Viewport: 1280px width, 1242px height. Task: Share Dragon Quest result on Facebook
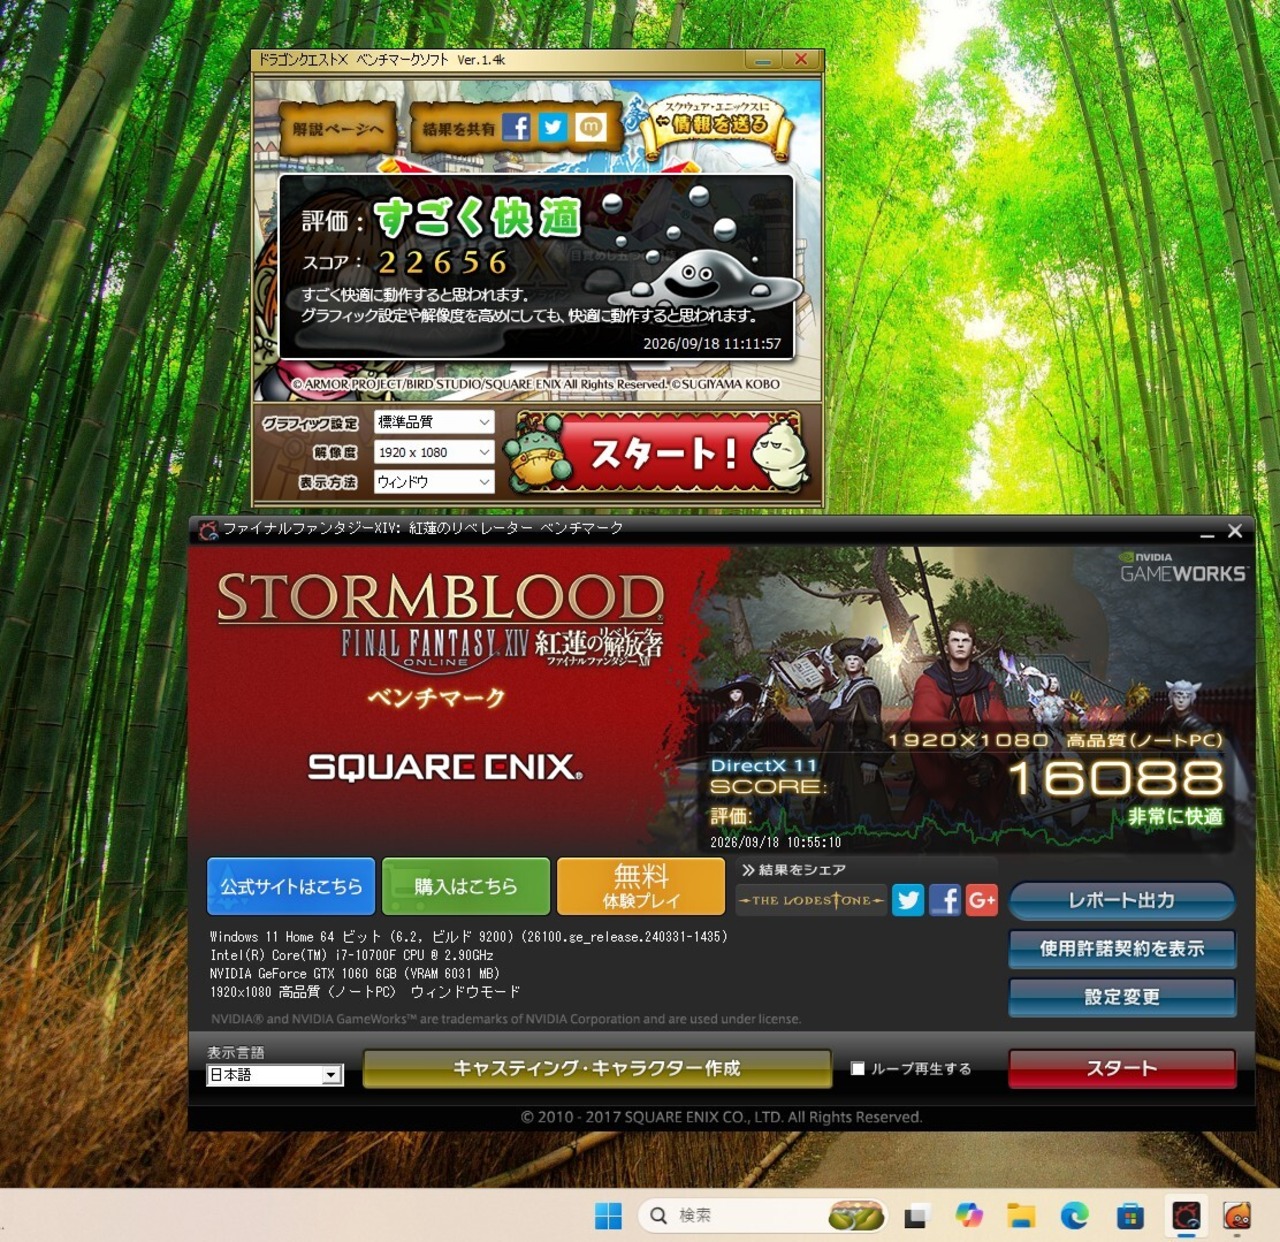(516, 127)
